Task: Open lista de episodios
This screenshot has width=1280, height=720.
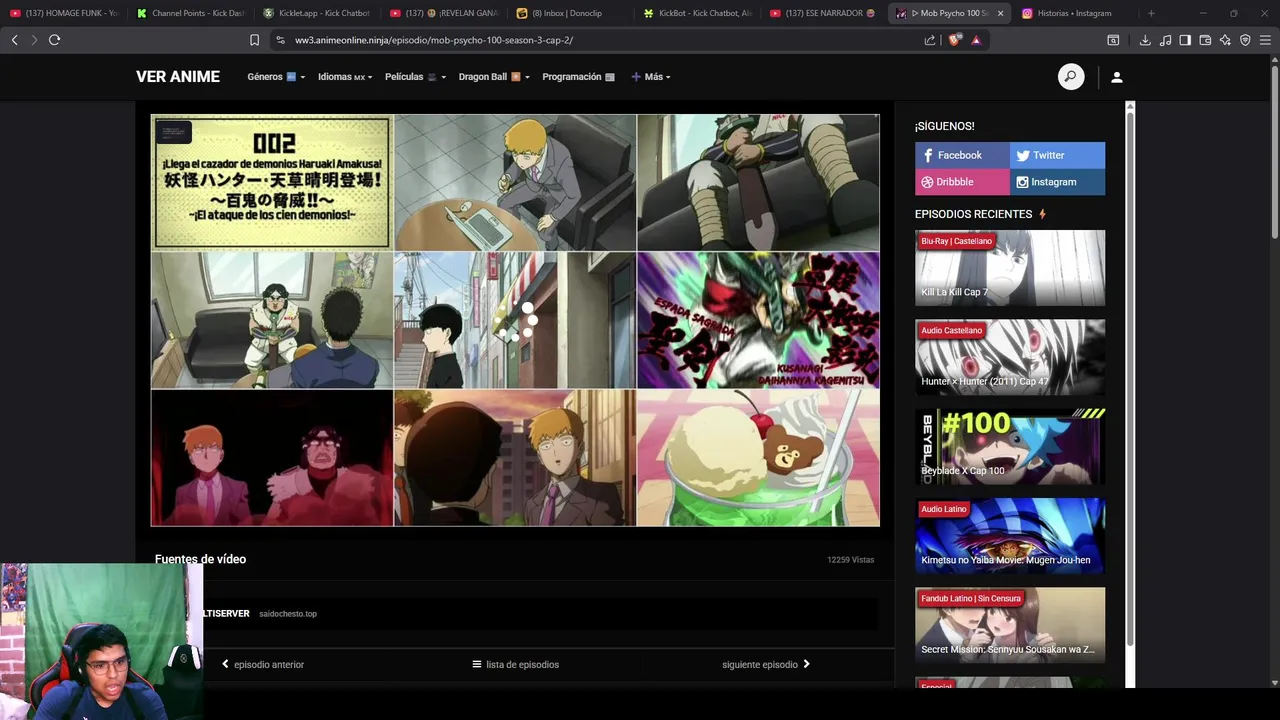Action: (x=515, y=664)
